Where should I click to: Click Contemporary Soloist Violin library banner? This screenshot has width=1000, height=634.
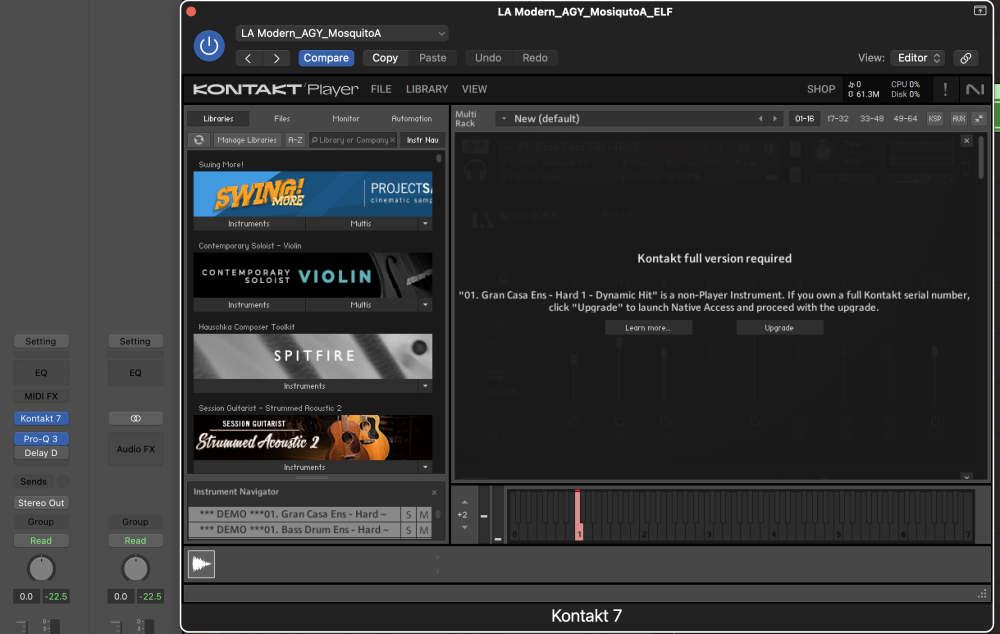click(x=312, y=275)
